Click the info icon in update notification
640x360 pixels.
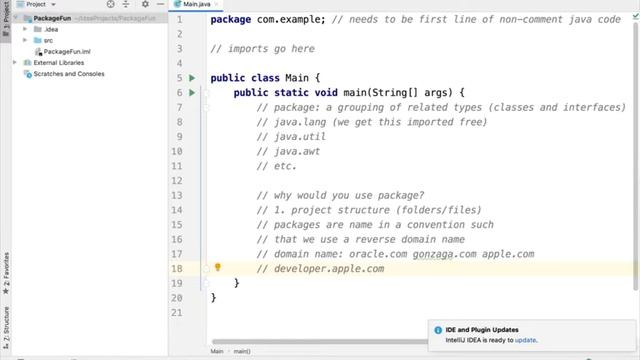click(438, 330)
